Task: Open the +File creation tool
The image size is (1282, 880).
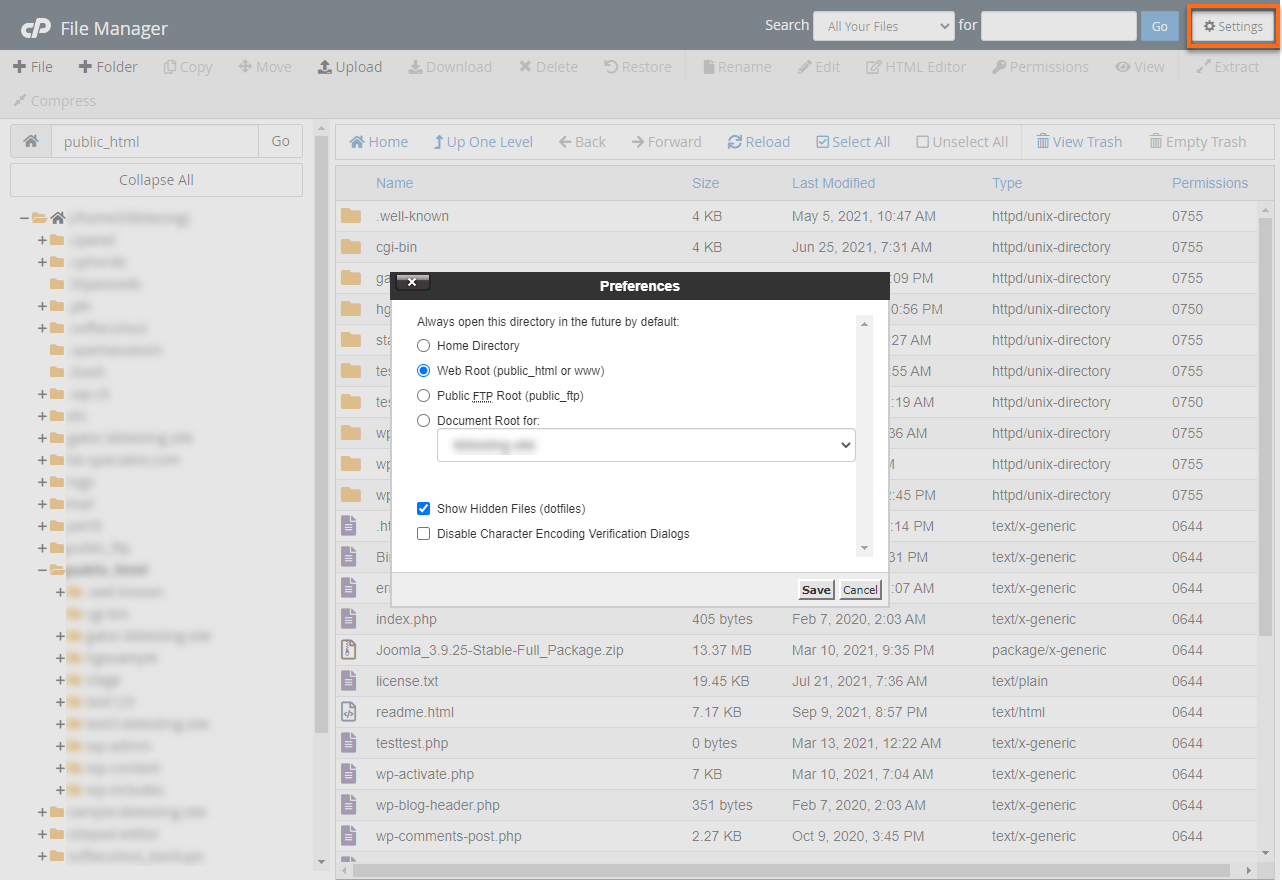Action: [x=33, y=66]
